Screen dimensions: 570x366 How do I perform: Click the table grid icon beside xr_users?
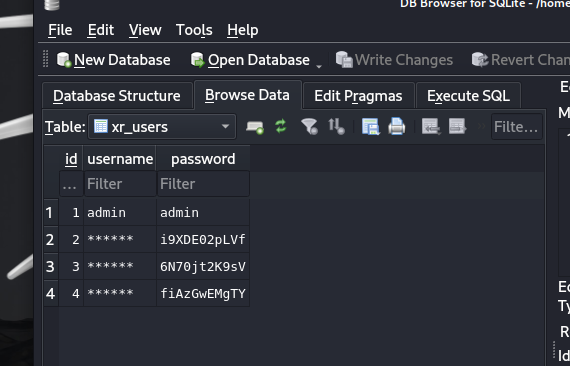pyautogui.click(x=101, y=126)
